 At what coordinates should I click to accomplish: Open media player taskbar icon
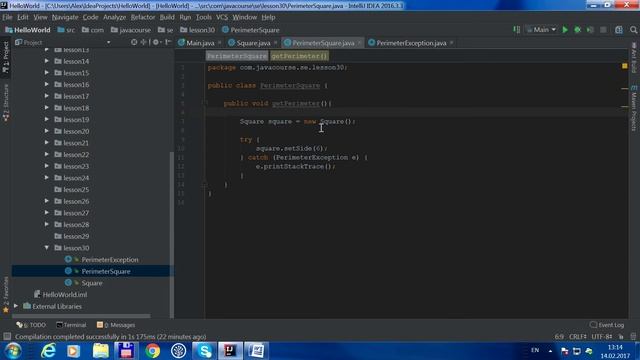tap(74, 351)
